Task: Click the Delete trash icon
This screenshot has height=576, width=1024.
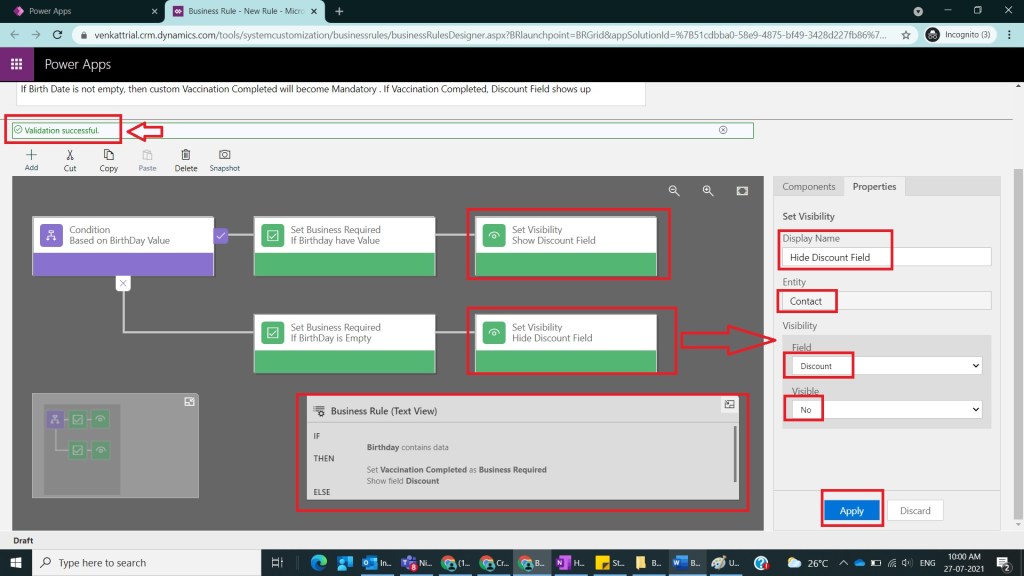Action: [186, 156]
